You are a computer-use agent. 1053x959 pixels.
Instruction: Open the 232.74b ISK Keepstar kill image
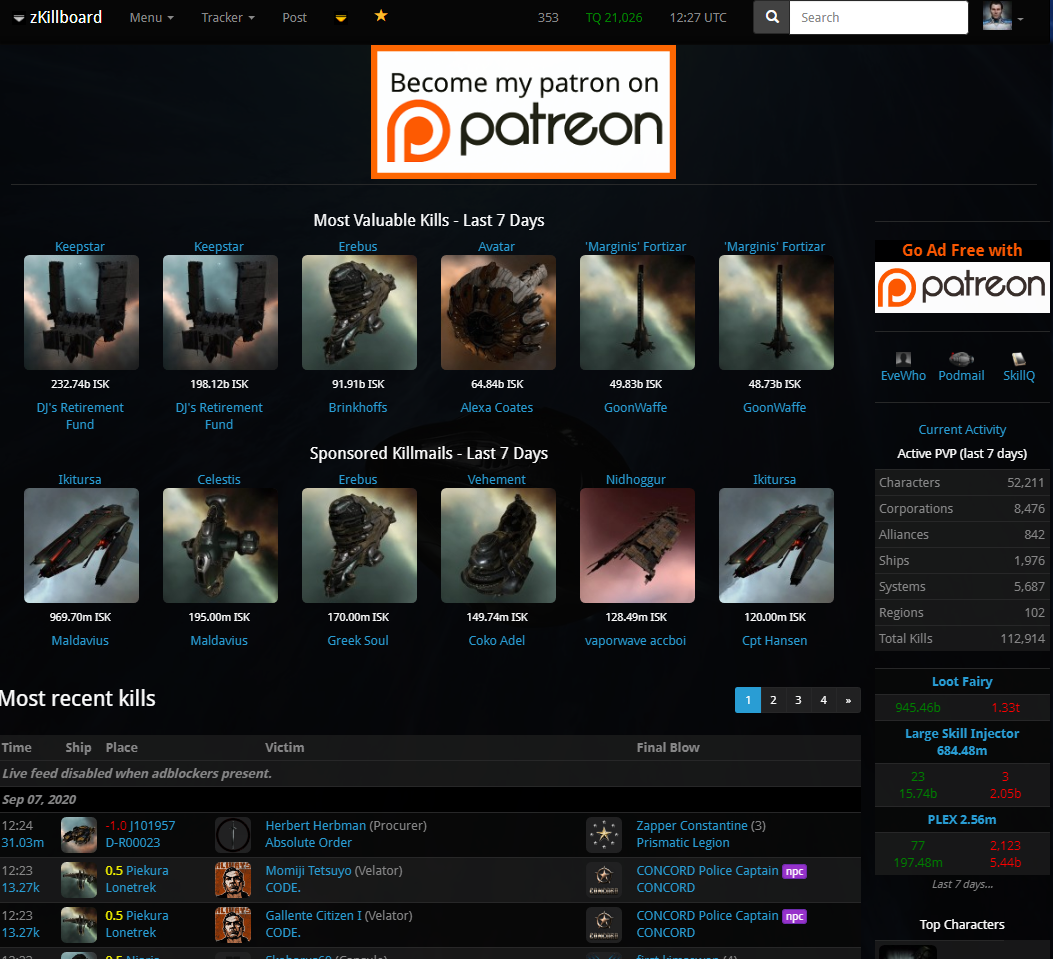coord(81,312)
